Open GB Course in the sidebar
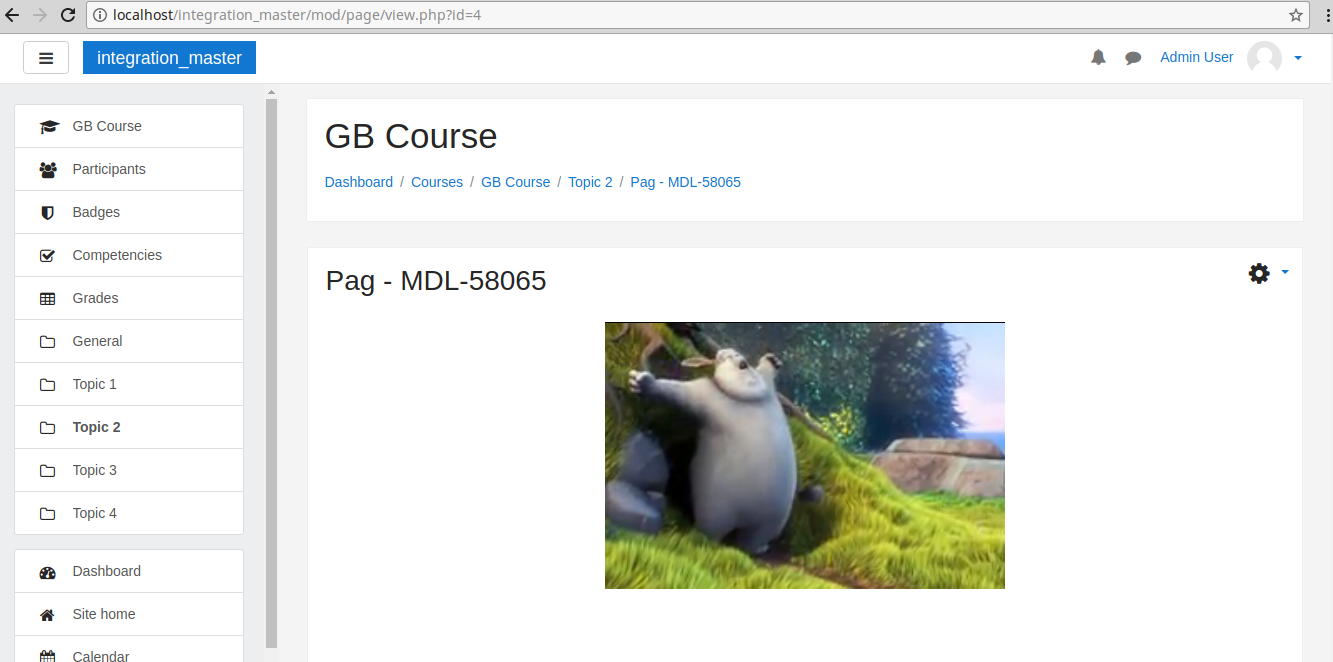 pos(129,126)
